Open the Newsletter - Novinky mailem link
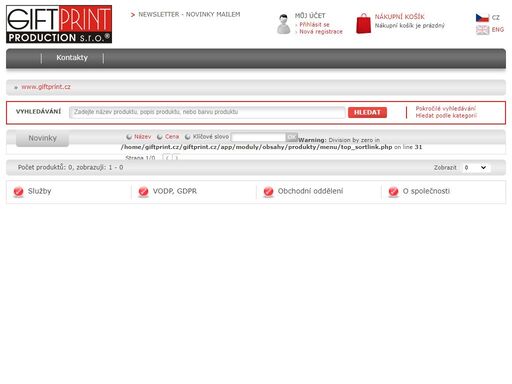The image size is (512, 384). [189, 14]
